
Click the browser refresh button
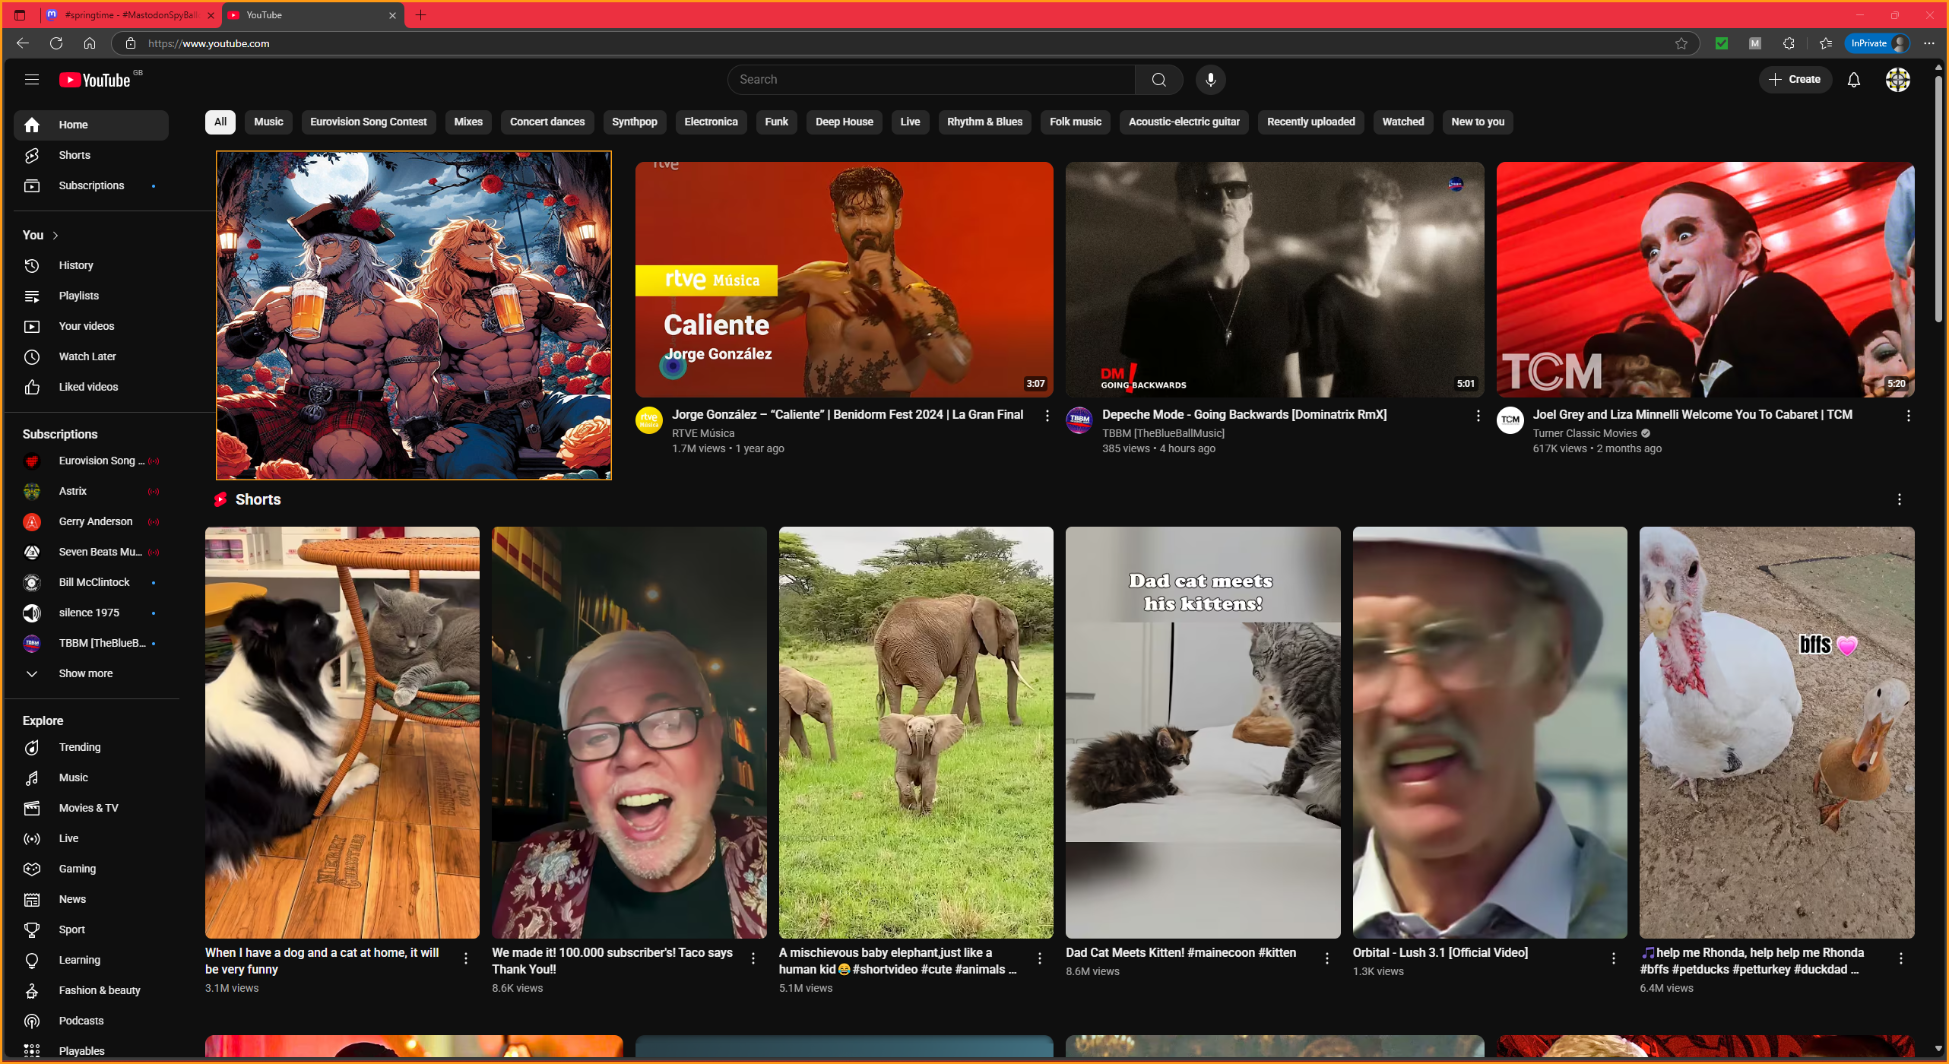coord(56,43)
